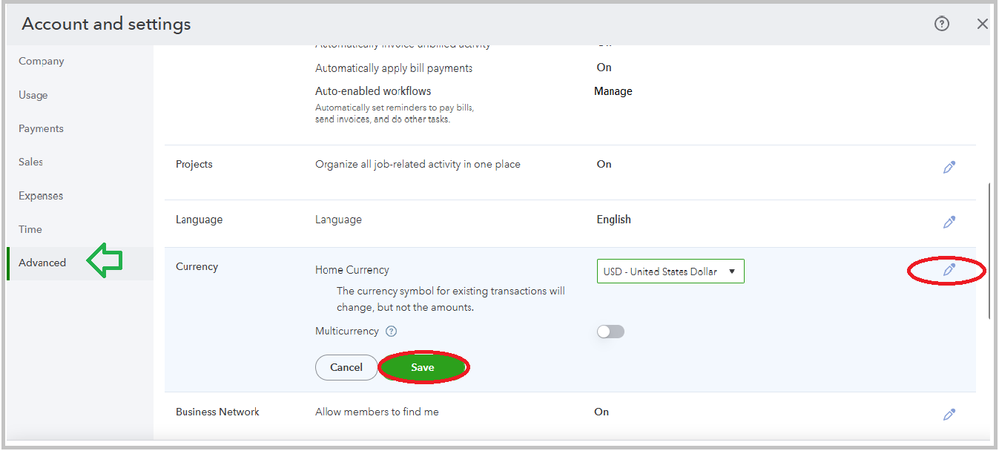Click the help question mark icon
Image resolution: width=999 pixels, height=451 pixels.
pos(941,24)
